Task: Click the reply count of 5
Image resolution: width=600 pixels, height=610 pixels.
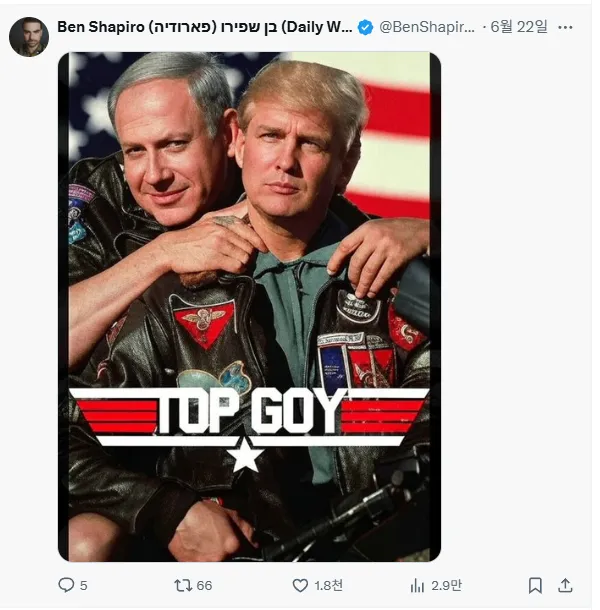Action: (83, 585)
